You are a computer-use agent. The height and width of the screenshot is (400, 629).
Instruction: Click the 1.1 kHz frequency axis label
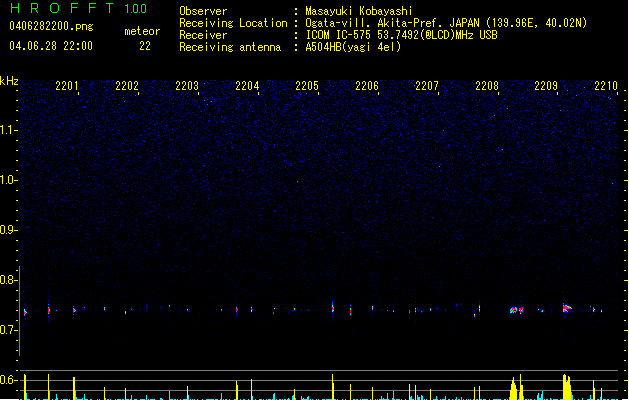click(8, 130)
